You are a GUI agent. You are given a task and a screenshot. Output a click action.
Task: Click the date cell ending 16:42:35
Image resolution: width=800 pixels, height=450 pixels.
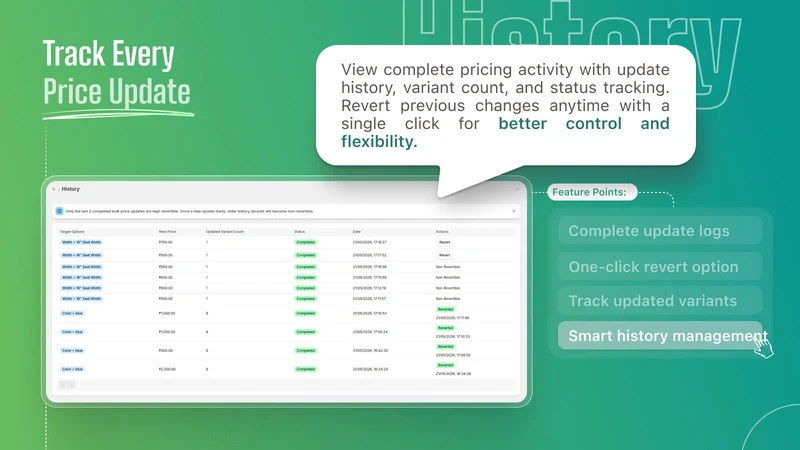coord(369,351)
